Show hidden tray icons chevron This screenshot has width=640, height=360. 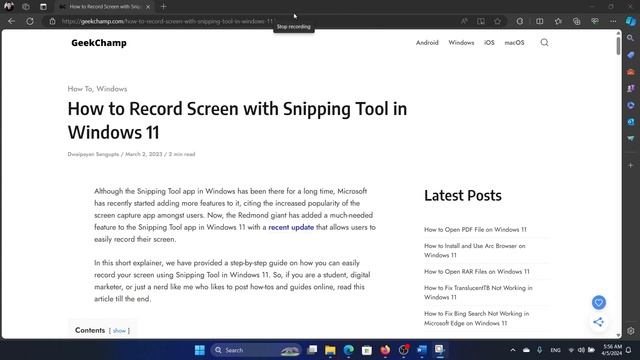(x=513, y=350)
